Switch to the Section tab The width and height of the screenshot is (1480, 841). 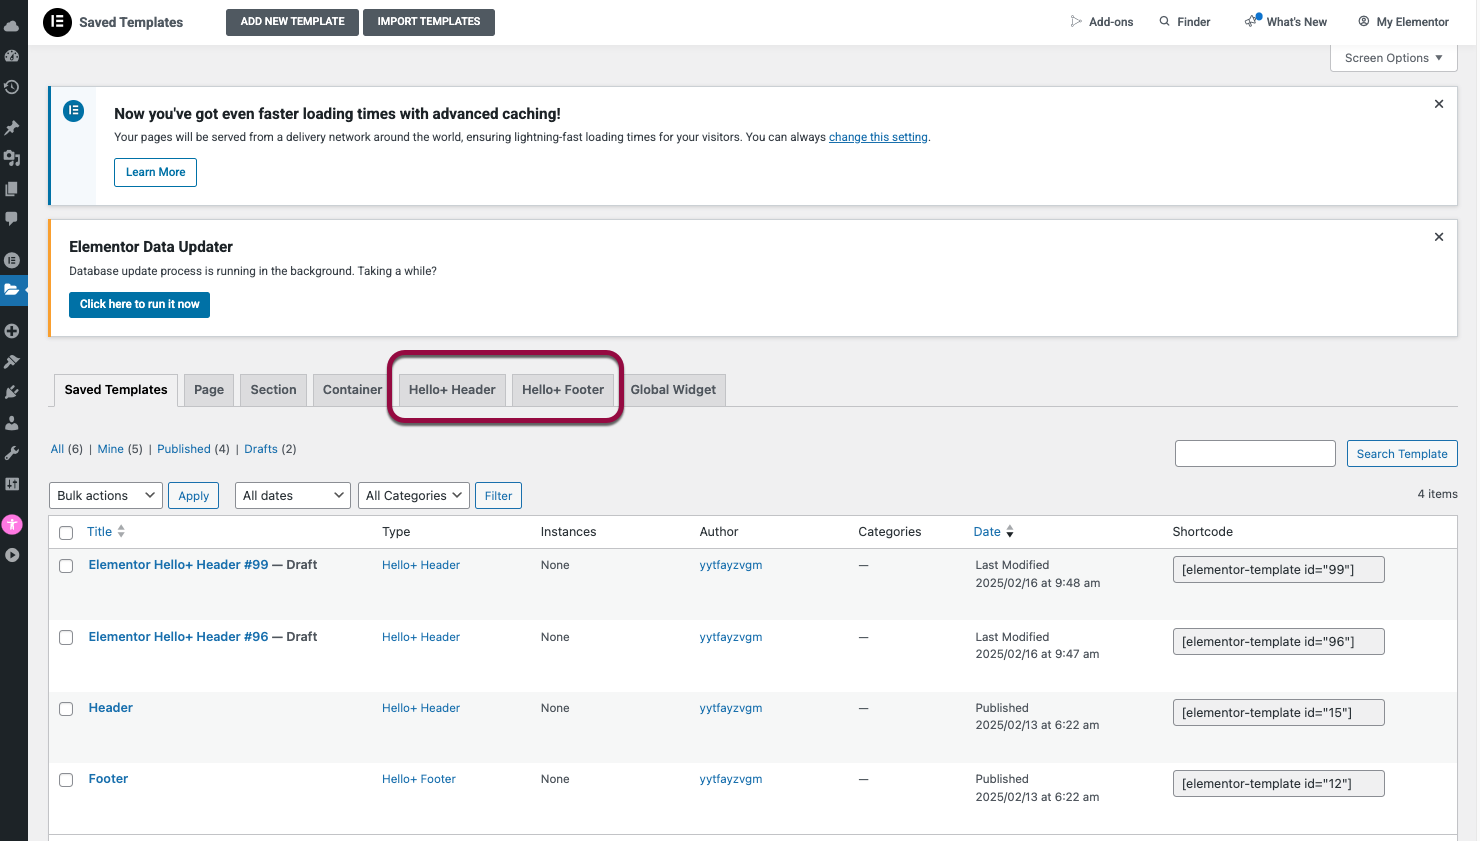[x=273, y=390]
